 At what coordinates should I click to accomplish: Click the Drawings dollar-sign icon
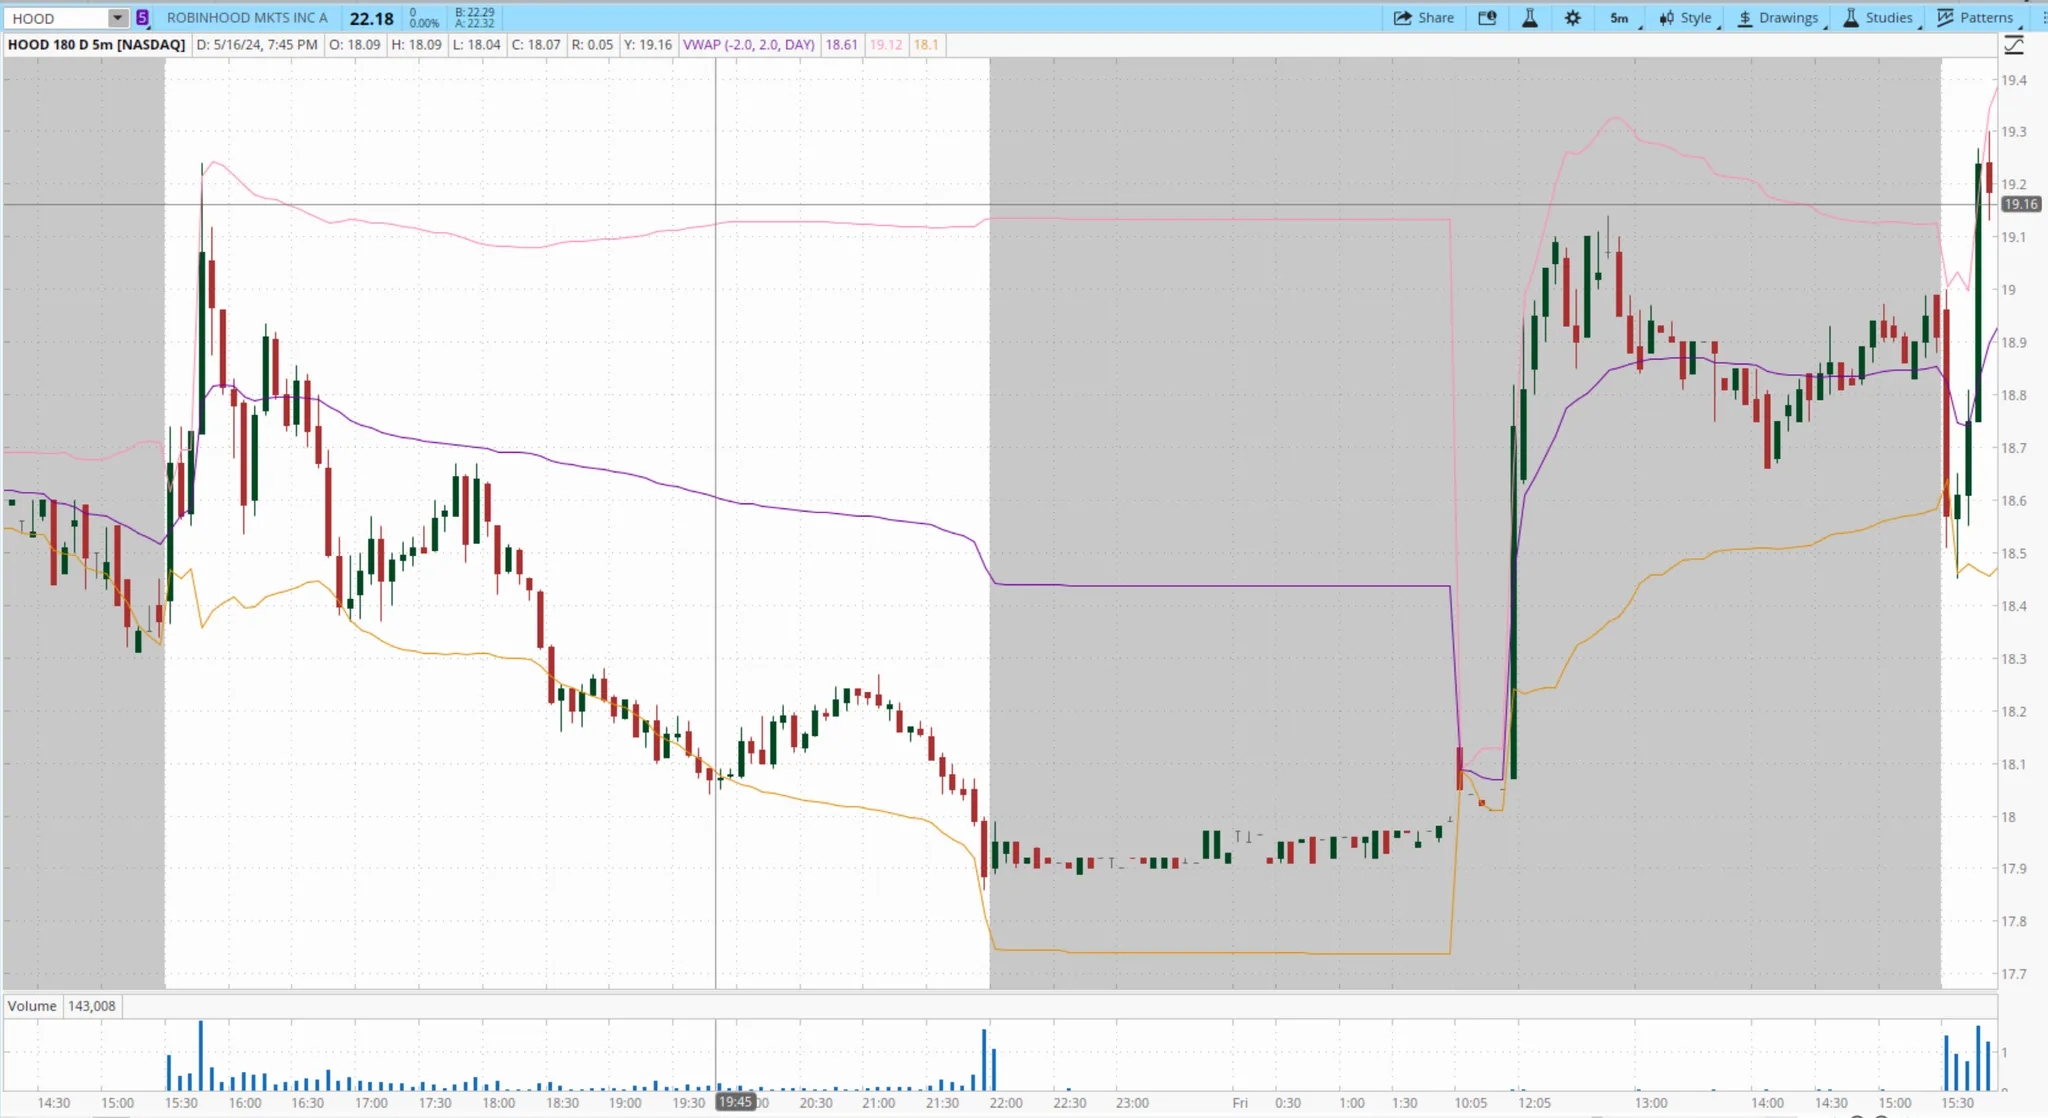(x=1745, y=18)
